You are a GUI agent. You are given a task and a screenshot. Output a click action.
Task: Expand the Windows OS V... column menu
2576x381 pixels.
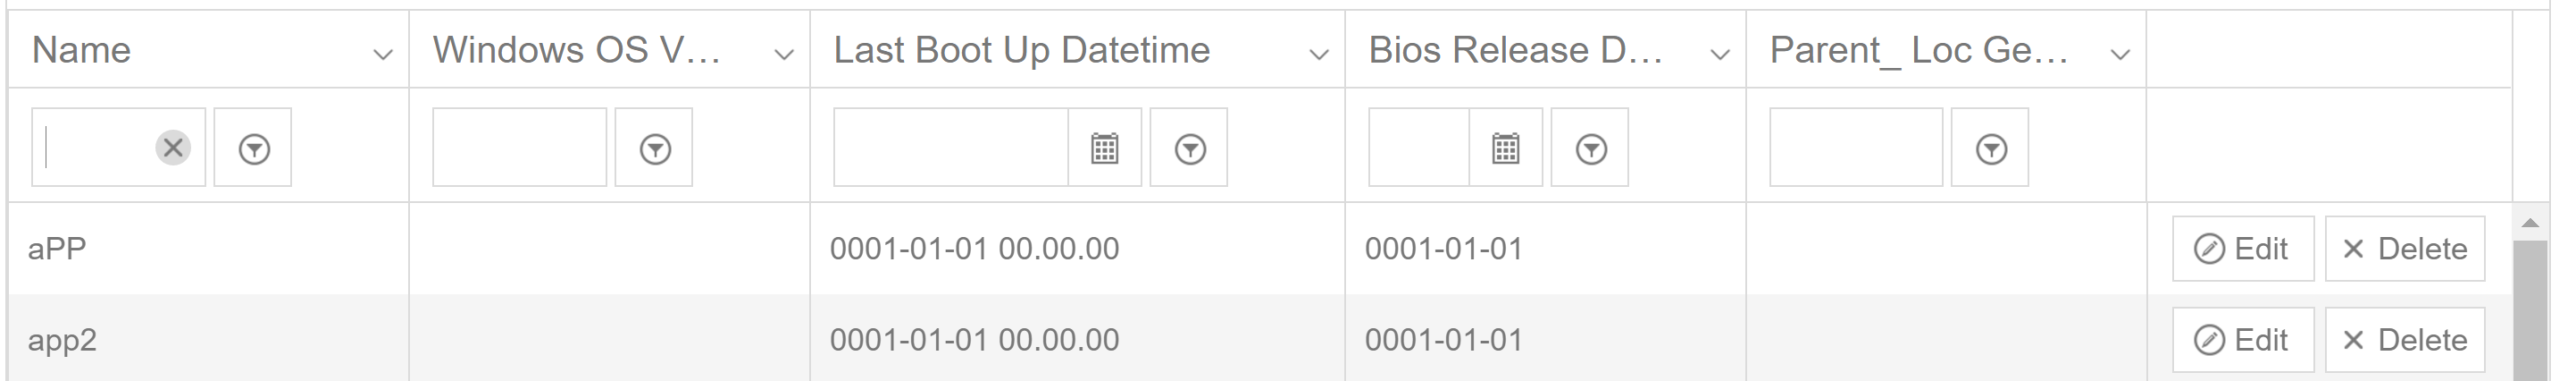point(784,54)
